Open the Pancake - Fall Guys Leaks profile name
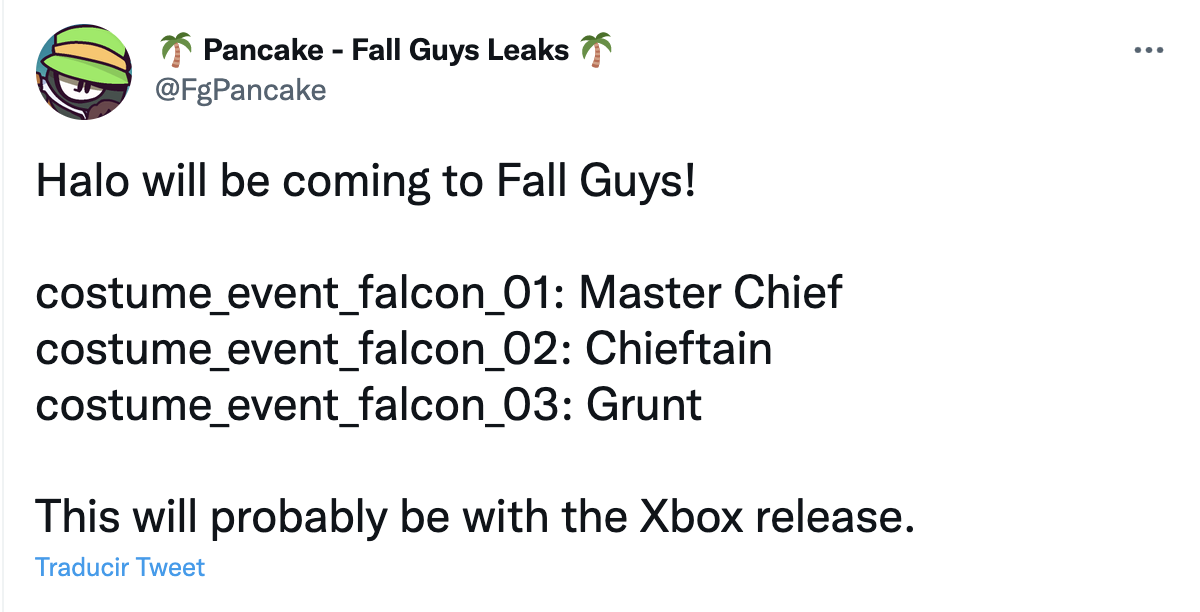The height and width of the screenshot is (612, 1200). (385, 49)
